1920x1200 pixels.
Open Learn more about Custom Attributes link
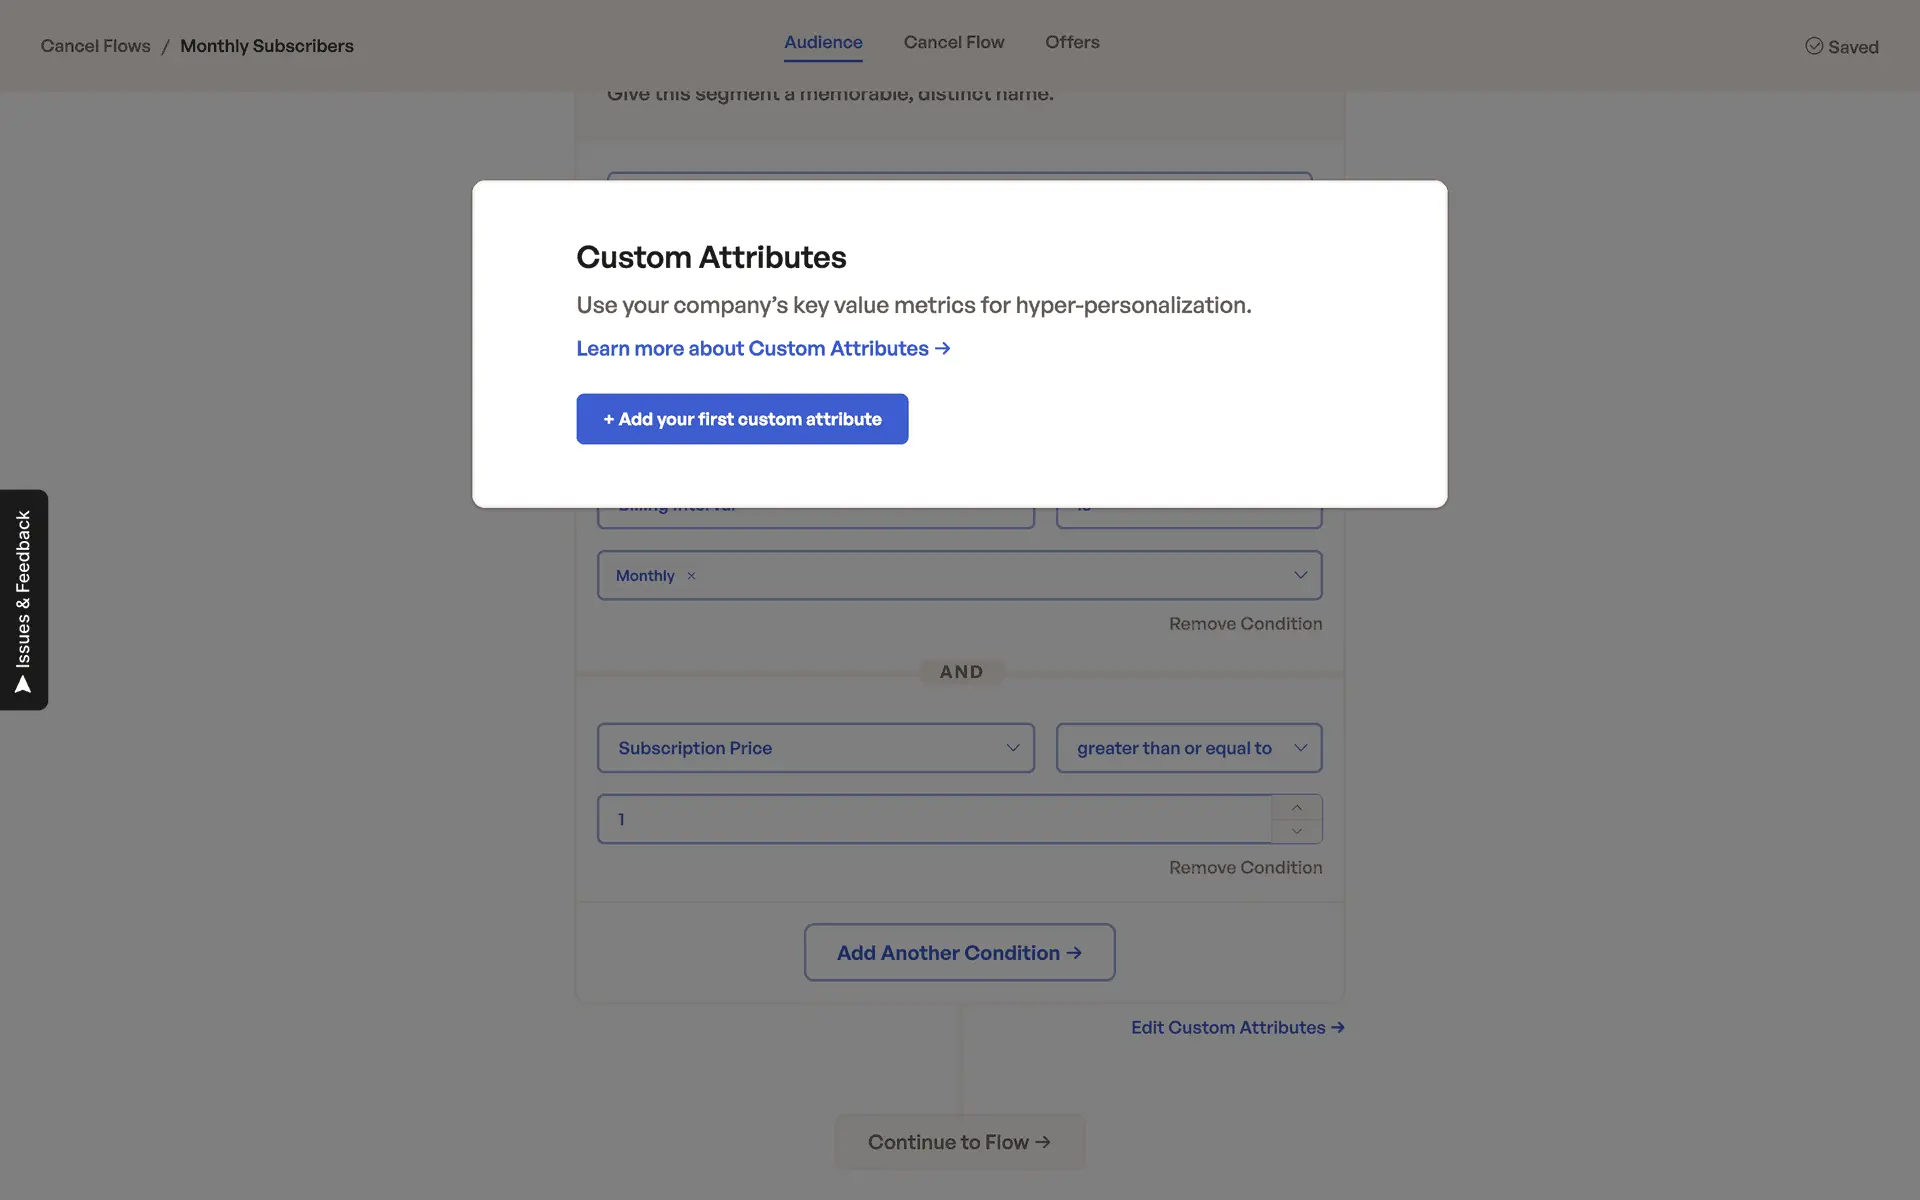pyautogui.click(x=763, y=348)
